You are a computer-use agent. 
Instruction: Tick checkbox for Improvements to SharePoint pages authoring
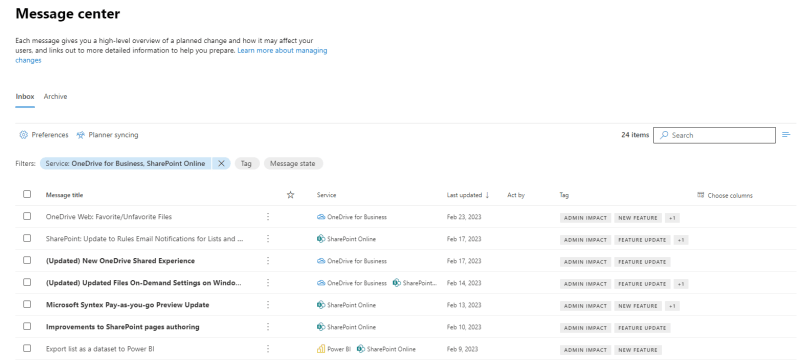click(x=27, y=326)
